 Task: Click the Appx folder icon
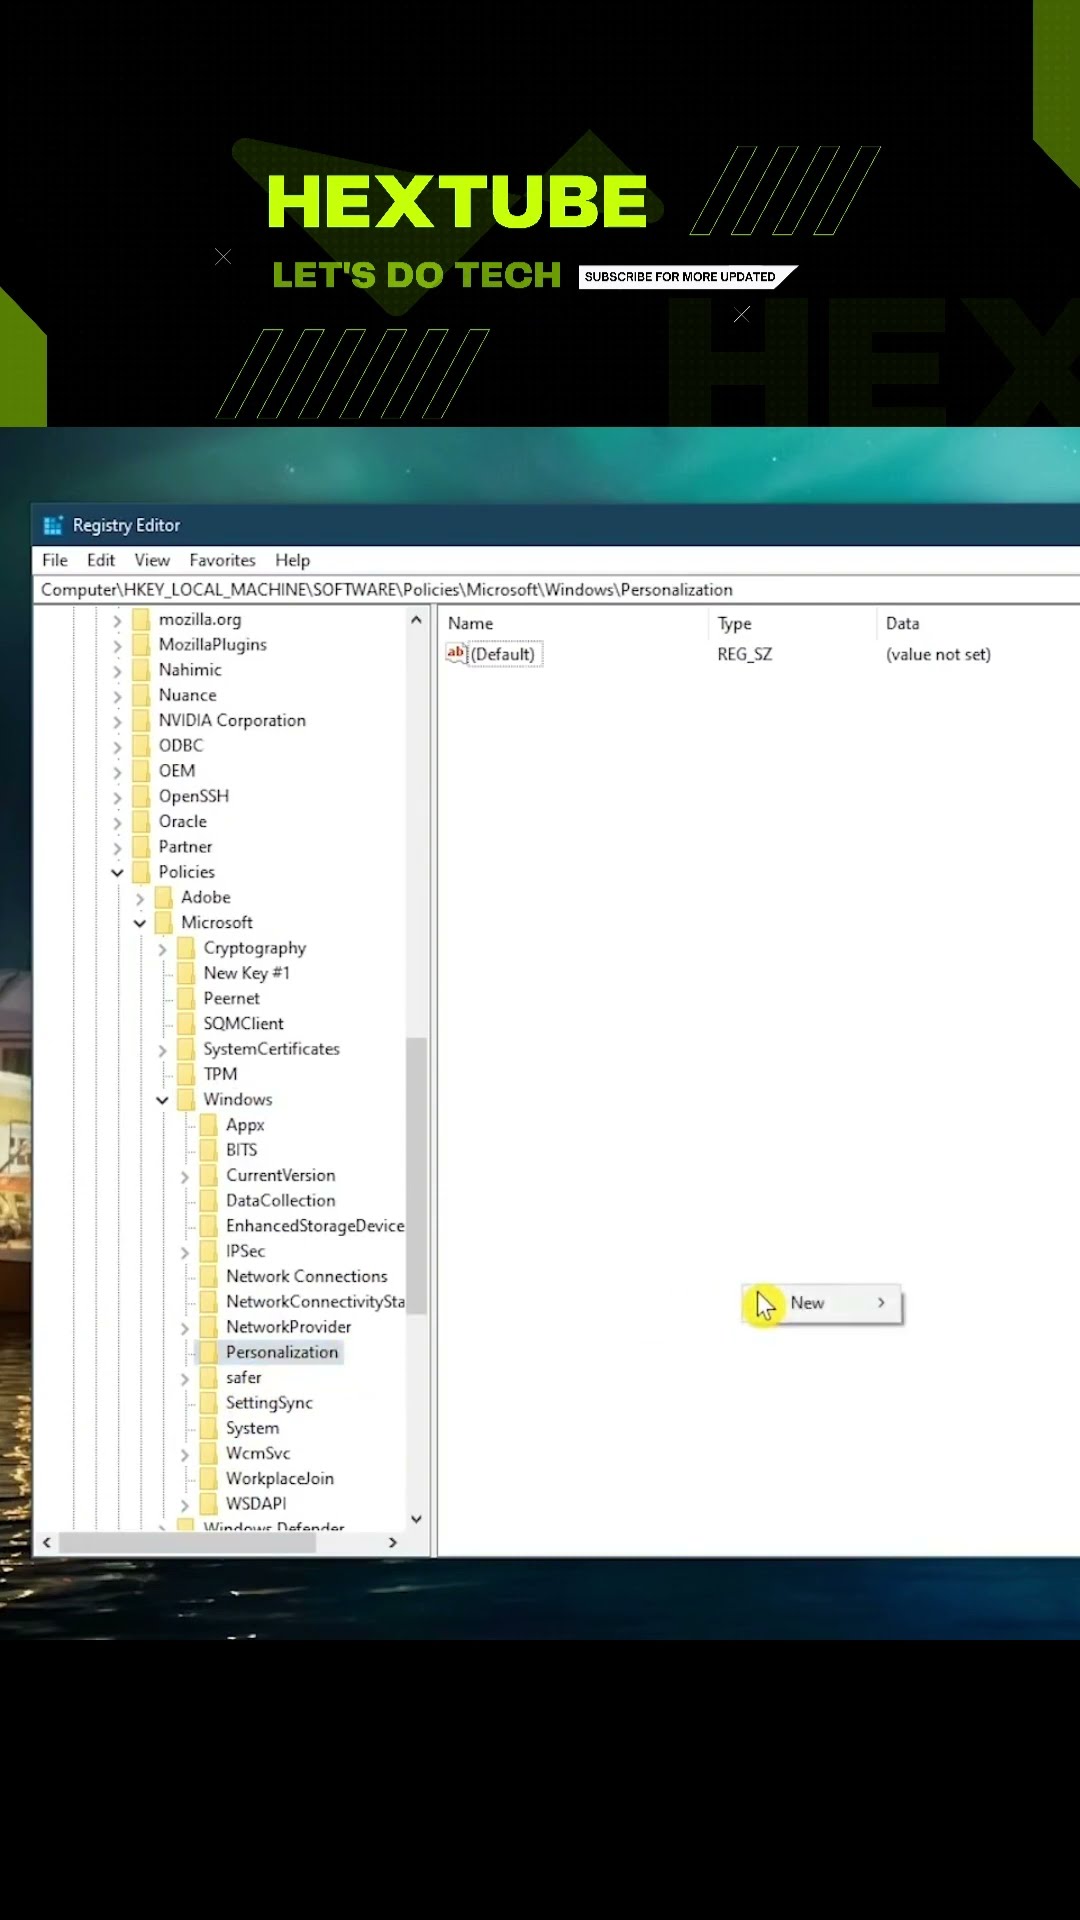(209, 1125)
